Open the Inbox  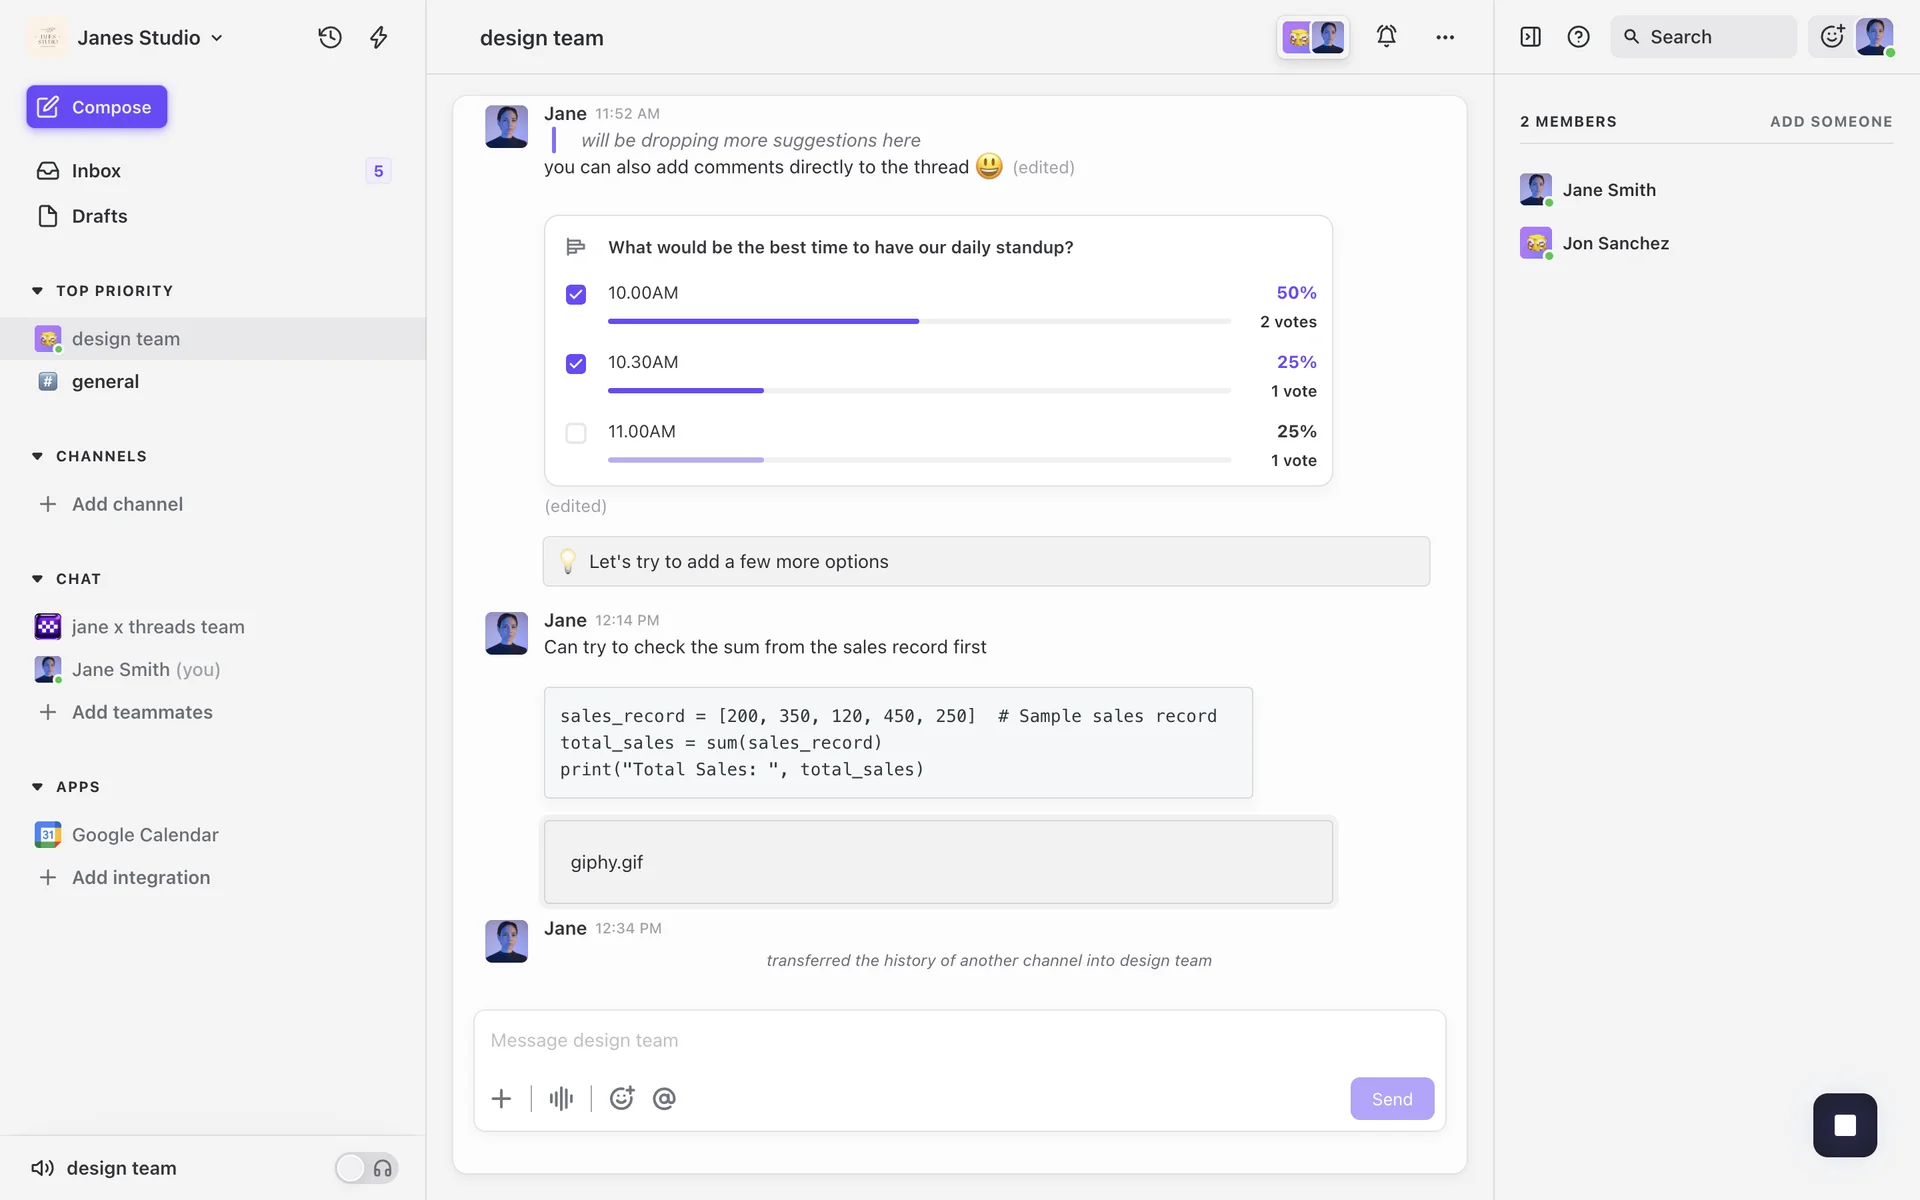(x=96, y=171)
